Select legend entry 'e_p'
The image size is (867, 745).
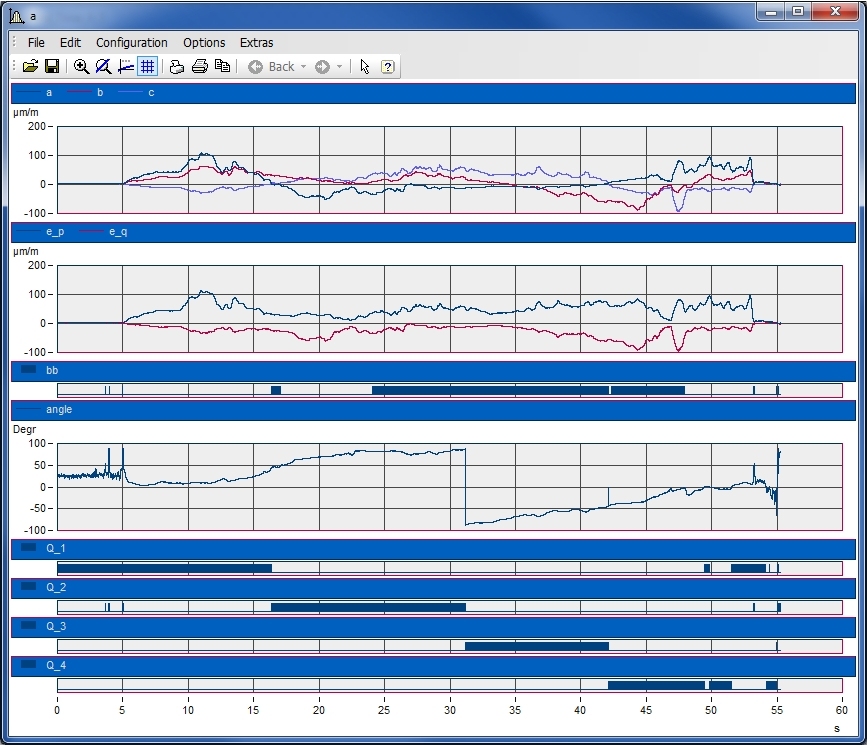pos(55,232)
